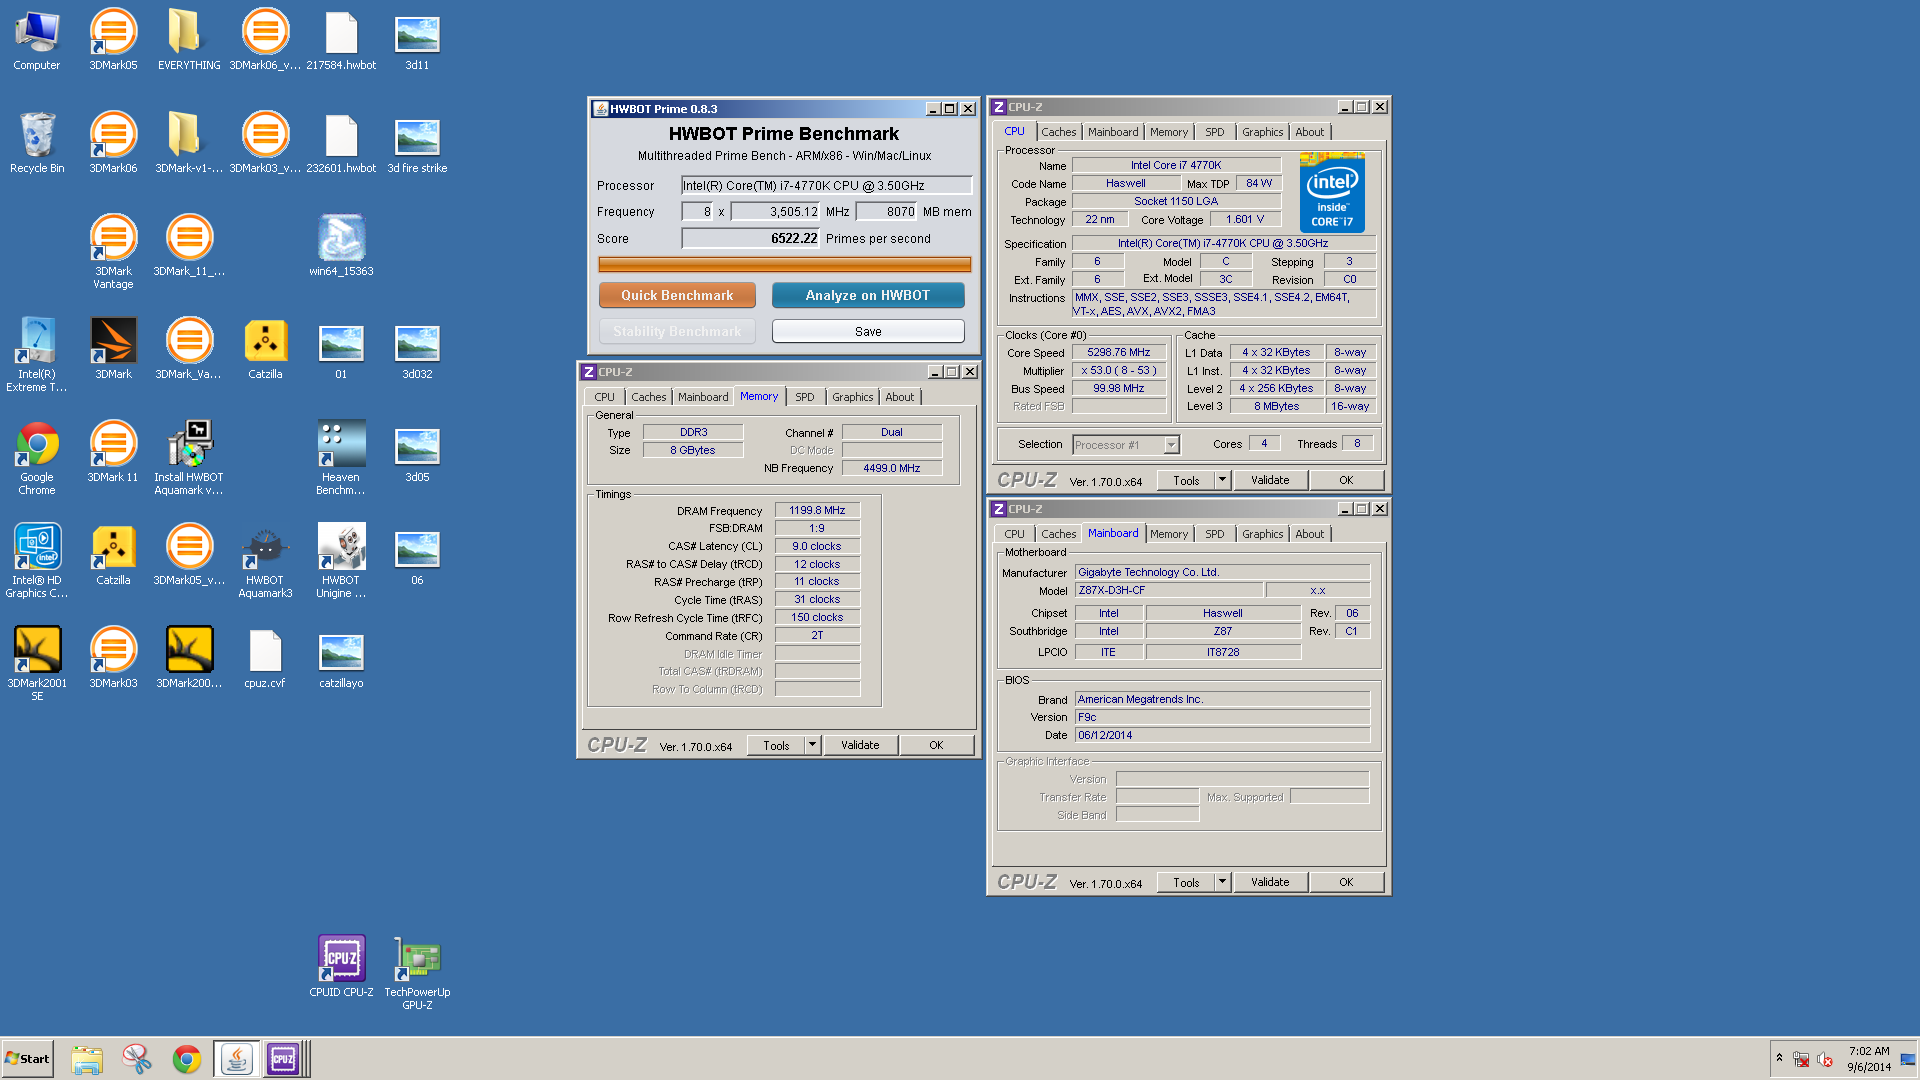Expand the Tools dropdown arrow in the memory CPU-Z window

(x=812, y=745)
